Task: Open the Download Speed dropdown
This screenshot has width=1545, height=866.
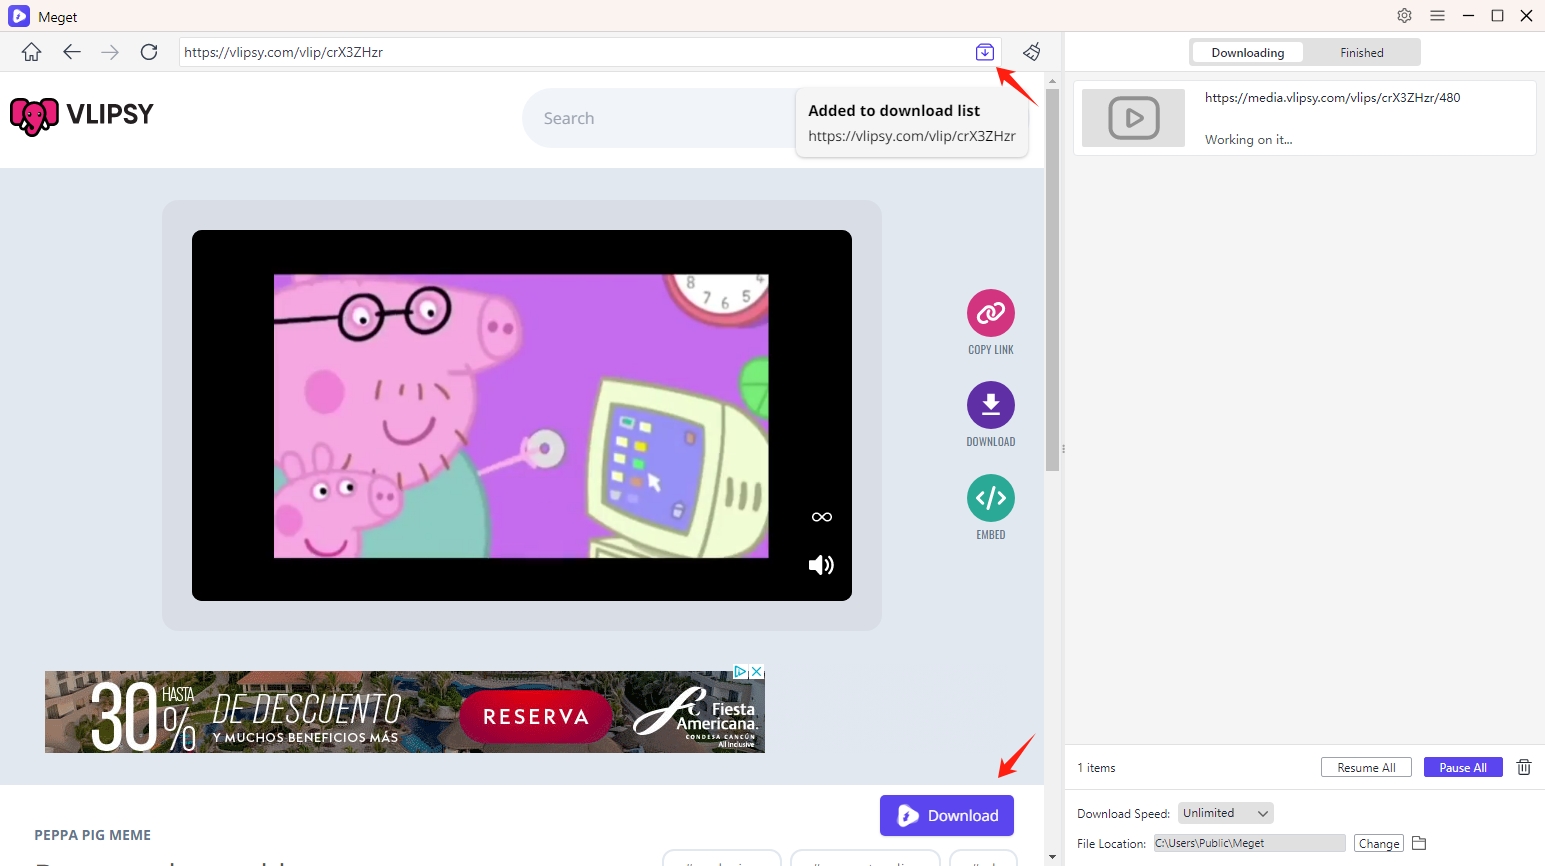Action: pos(1226,813)
